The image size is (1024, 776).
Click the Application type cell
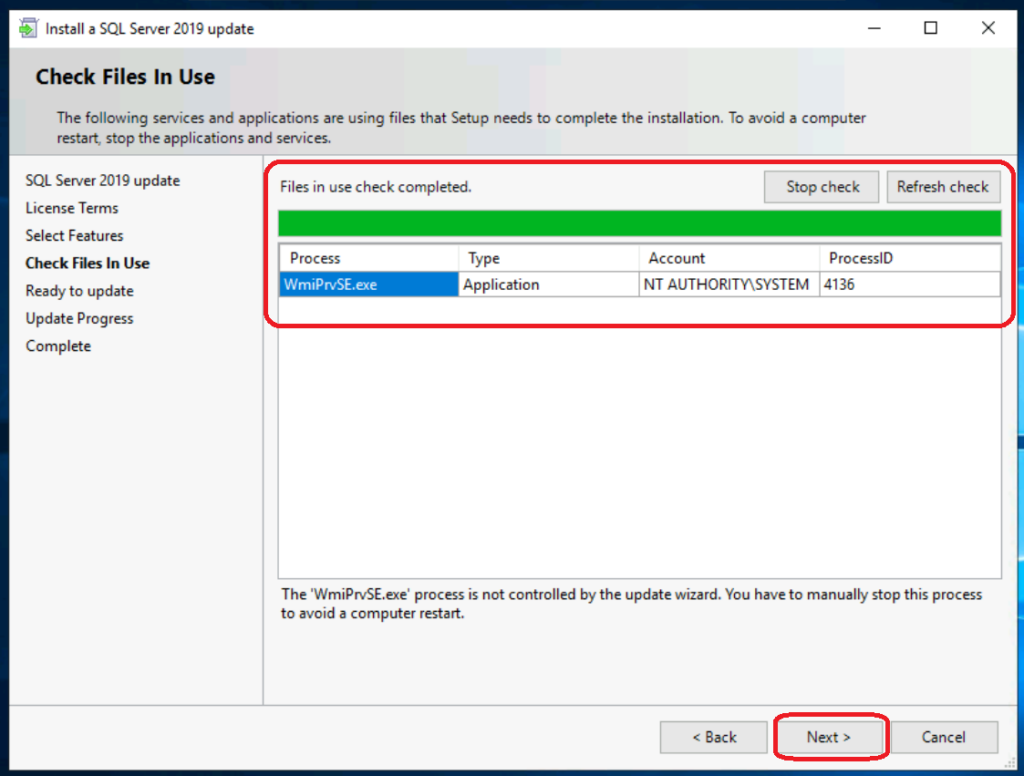coord(549,284)
